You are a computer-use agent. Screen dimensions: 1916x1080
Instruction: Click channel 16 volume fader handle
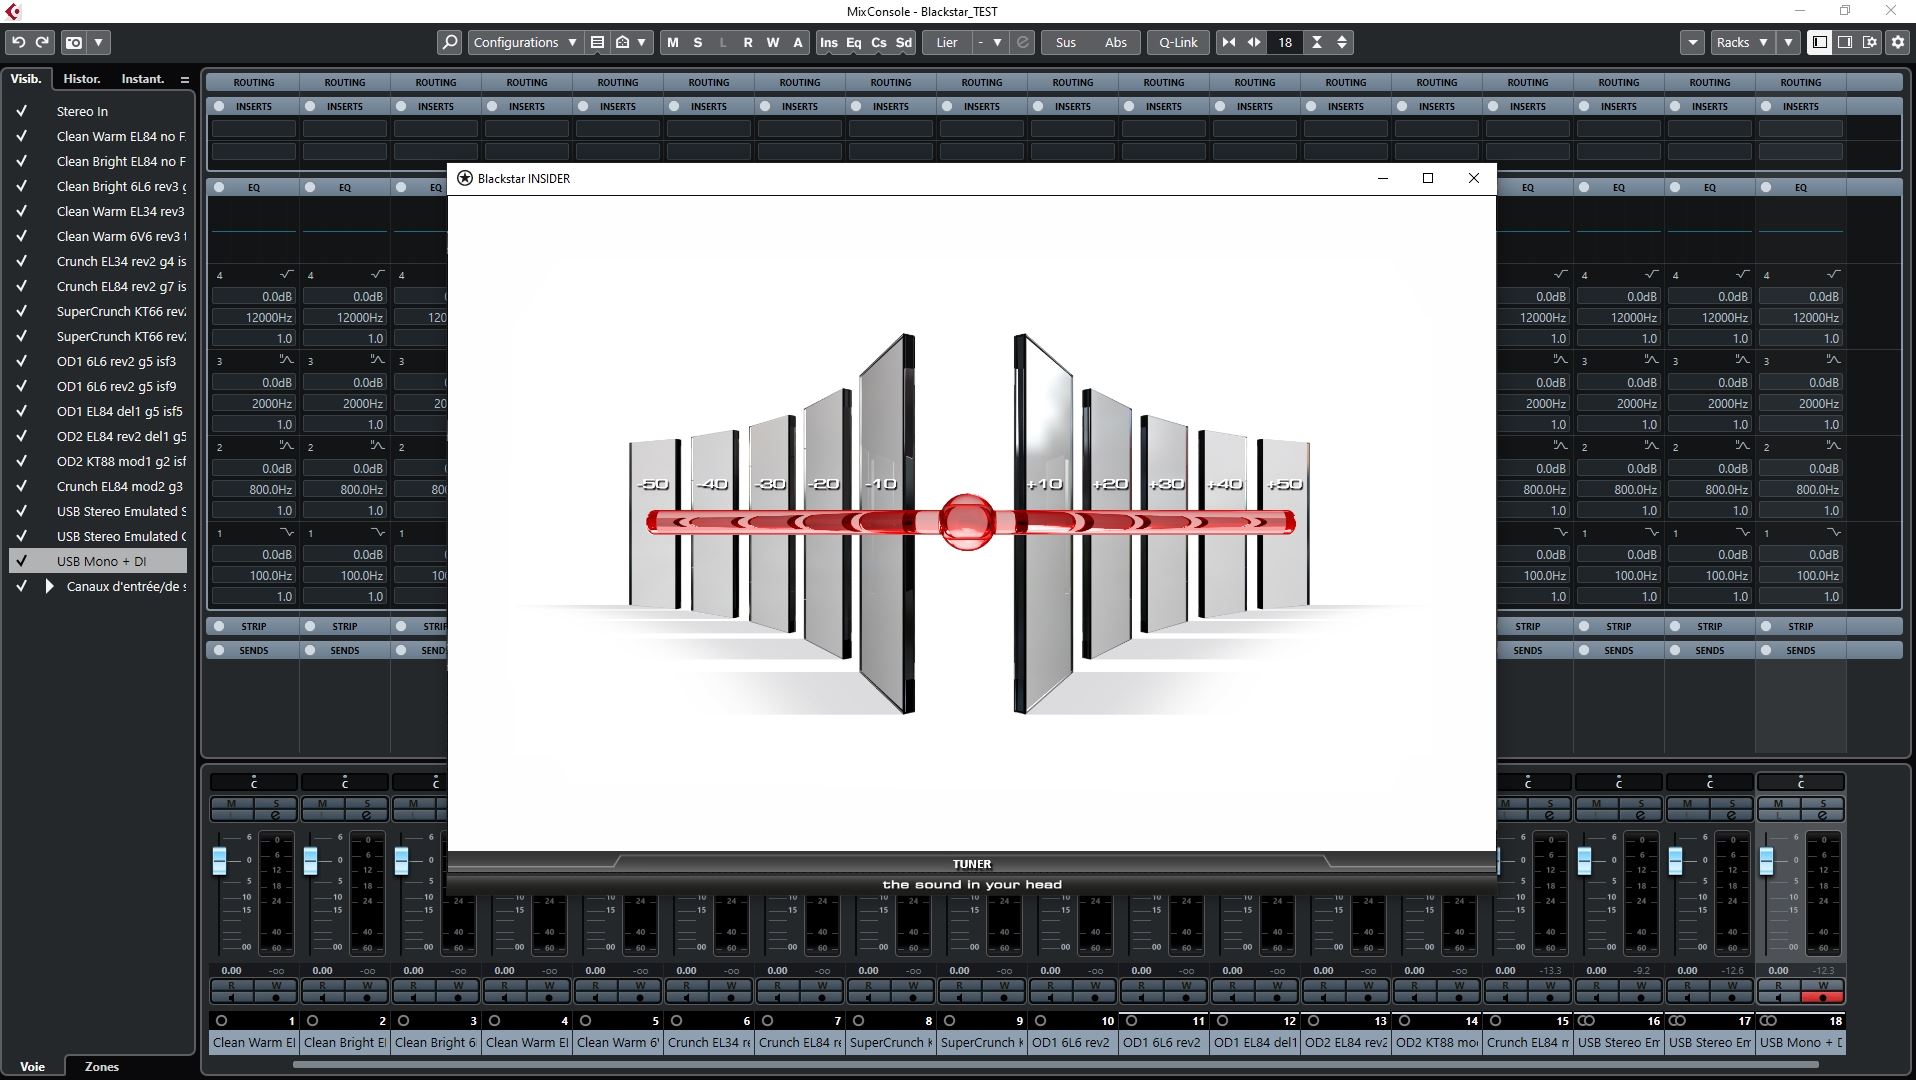(x=1584, y=860)
